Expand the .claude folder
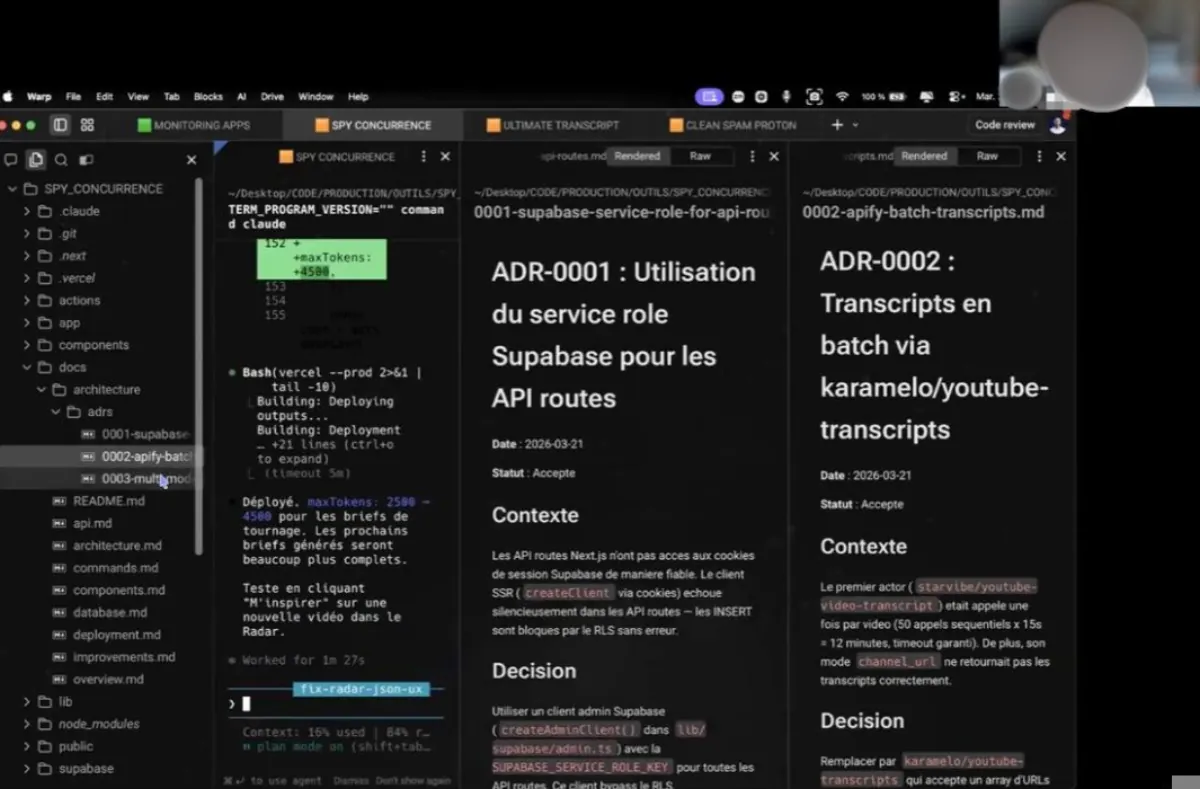The height and width of the screenshot is (789, 1200). pos(26,211)
